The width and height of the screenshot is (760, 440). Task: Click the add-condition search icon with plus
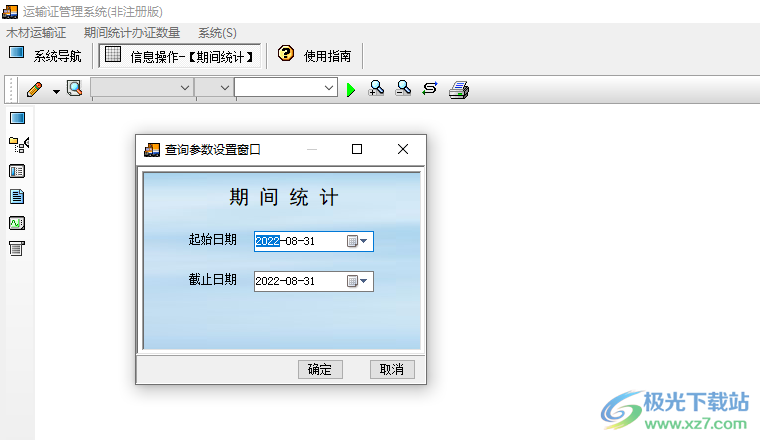[x=376, y=89]
